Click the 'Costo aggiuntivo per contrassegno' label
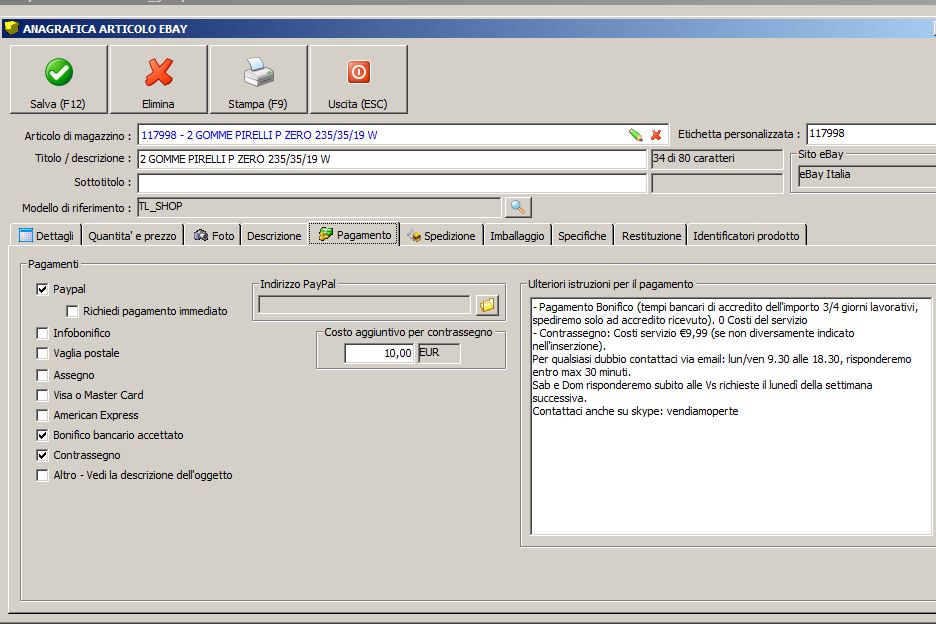This screenshot has height=624, width=936. click(408, 332)
